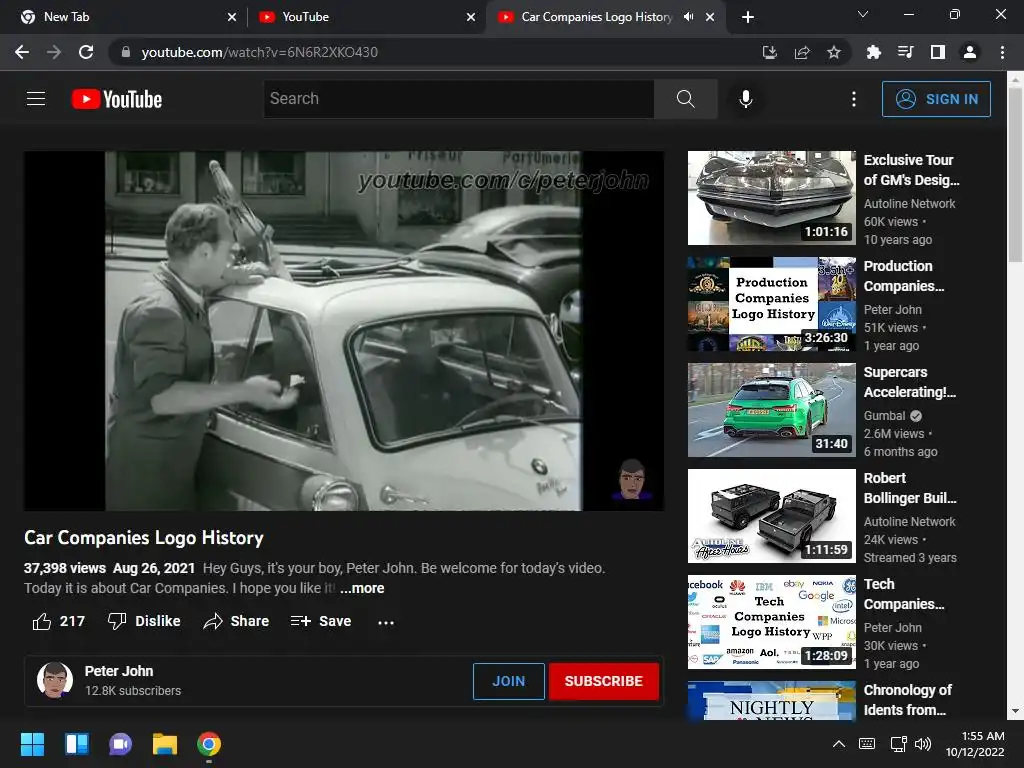Click the share page icon in address bar
Screen dimensions: 1024x768
pos(802,52)
